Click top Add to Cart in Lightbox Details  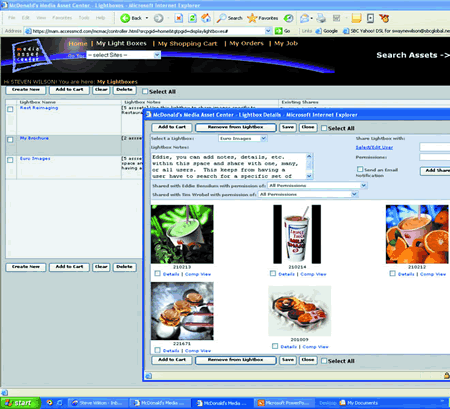pos(172,127)
